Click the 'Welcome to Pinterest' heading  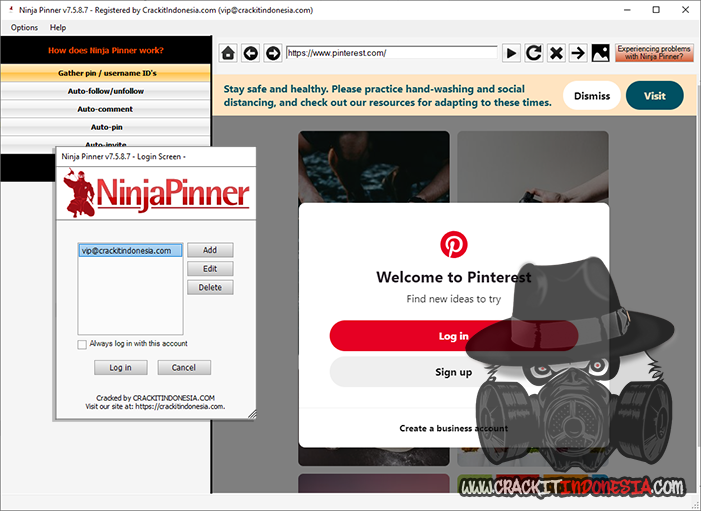pyautogui.click(x=454, y=277)
